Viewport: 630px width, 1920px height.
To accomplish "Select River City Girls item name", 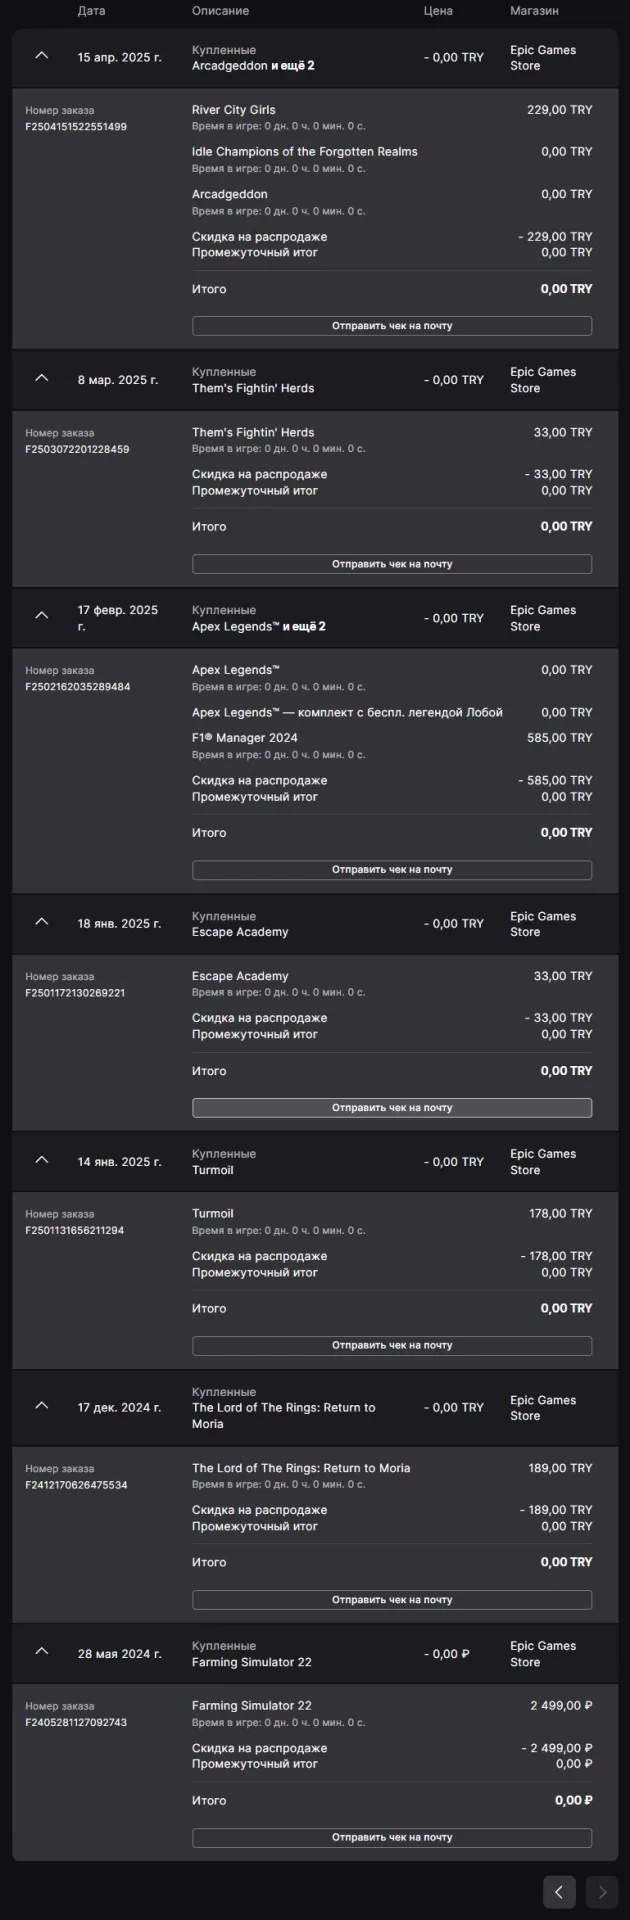I will 234,110.
